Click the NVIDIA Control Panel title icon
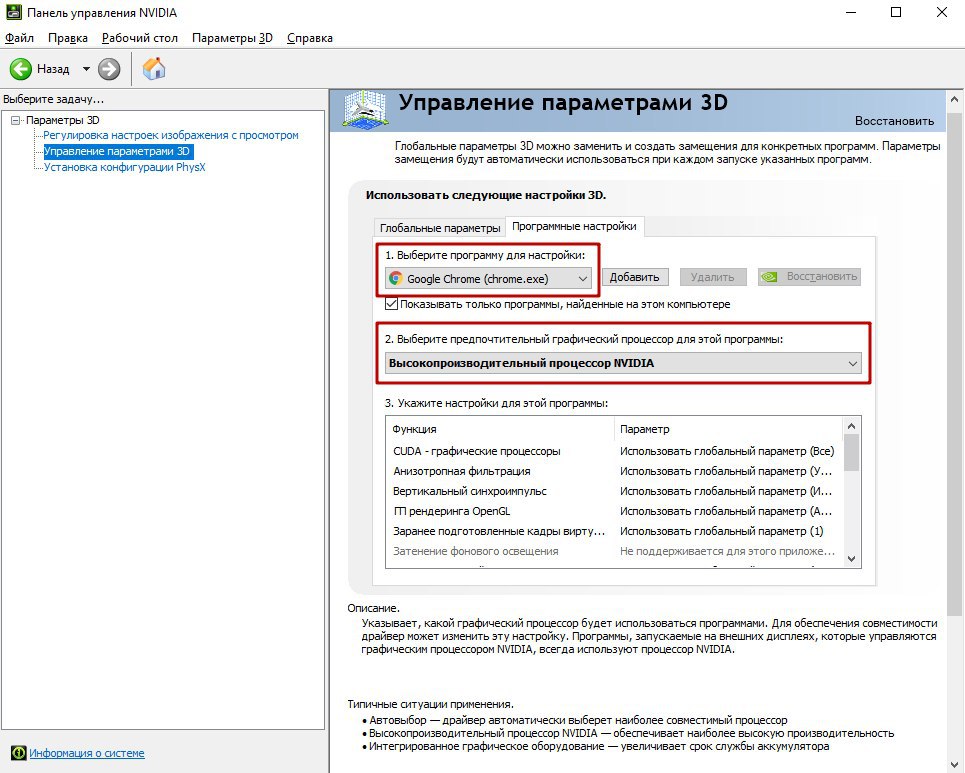The width and height of the screenshot is (965, 773). (14, 12)
